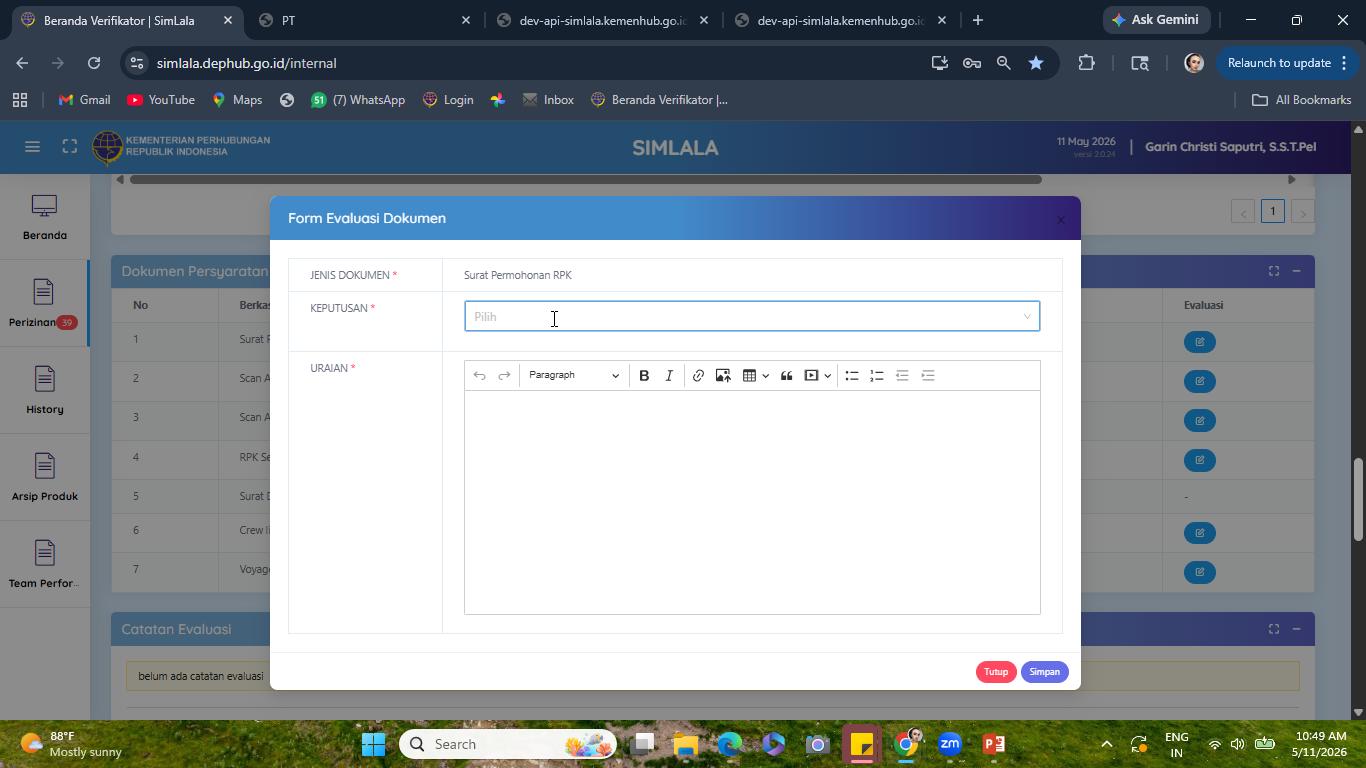
Task: Open Zoom from the taskbar
Action: (x=950, y=744)
